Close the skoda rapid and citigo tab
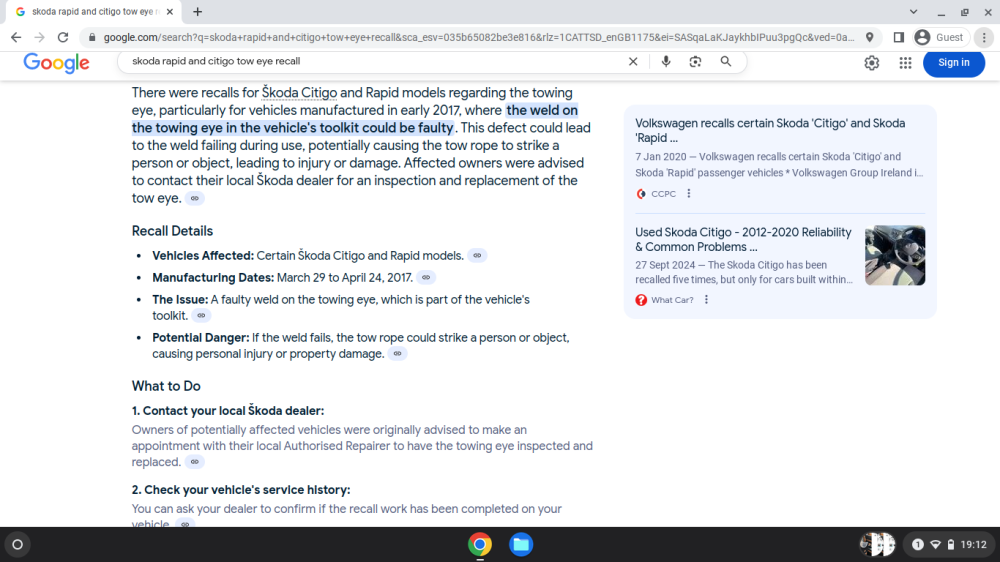 (x=170, y=11)
